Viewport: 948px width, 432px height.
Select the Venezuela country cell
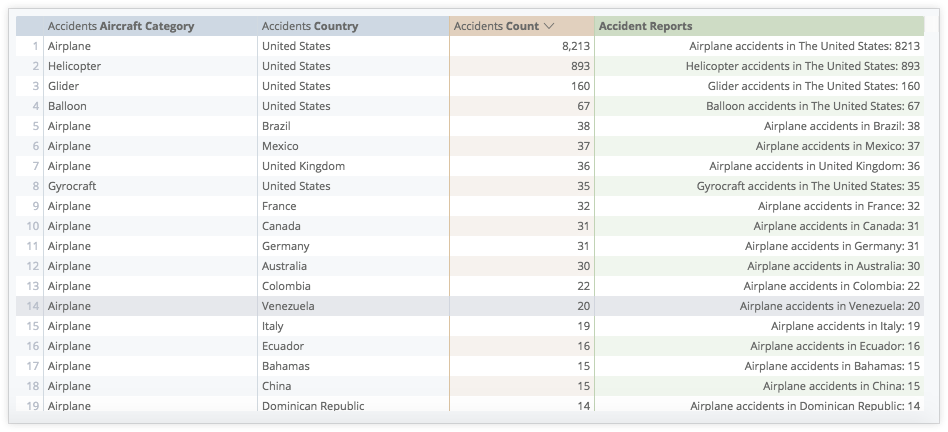288,306
